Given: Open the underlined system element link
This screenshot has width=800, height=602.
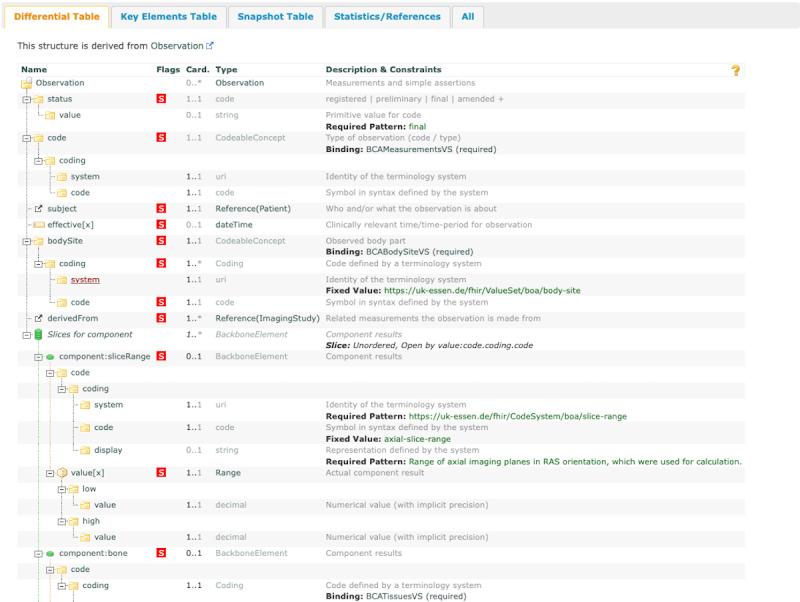Looking at the screenshot, I should 85,280.
